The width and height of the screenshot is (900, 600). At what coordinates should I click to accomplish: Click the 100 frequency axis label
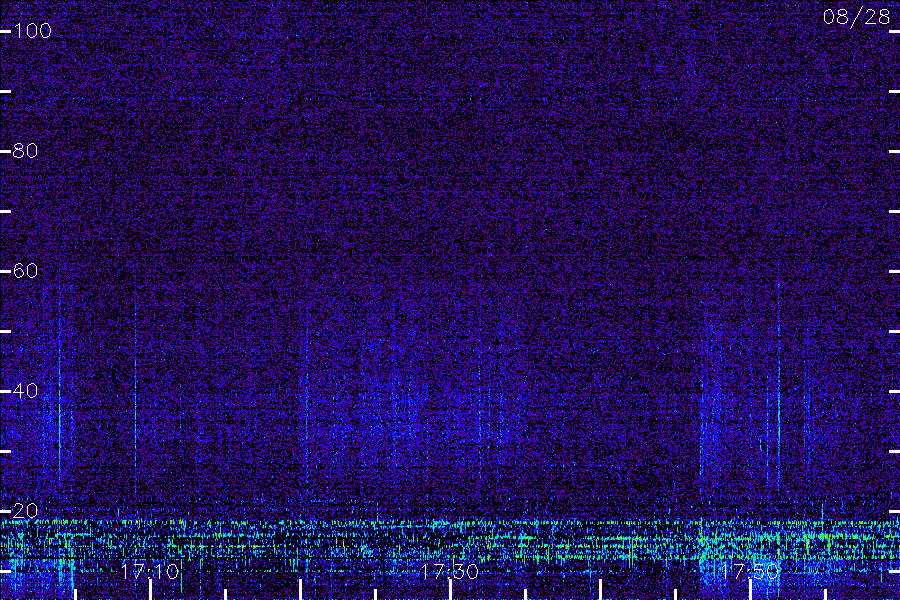tap(32, 31)
